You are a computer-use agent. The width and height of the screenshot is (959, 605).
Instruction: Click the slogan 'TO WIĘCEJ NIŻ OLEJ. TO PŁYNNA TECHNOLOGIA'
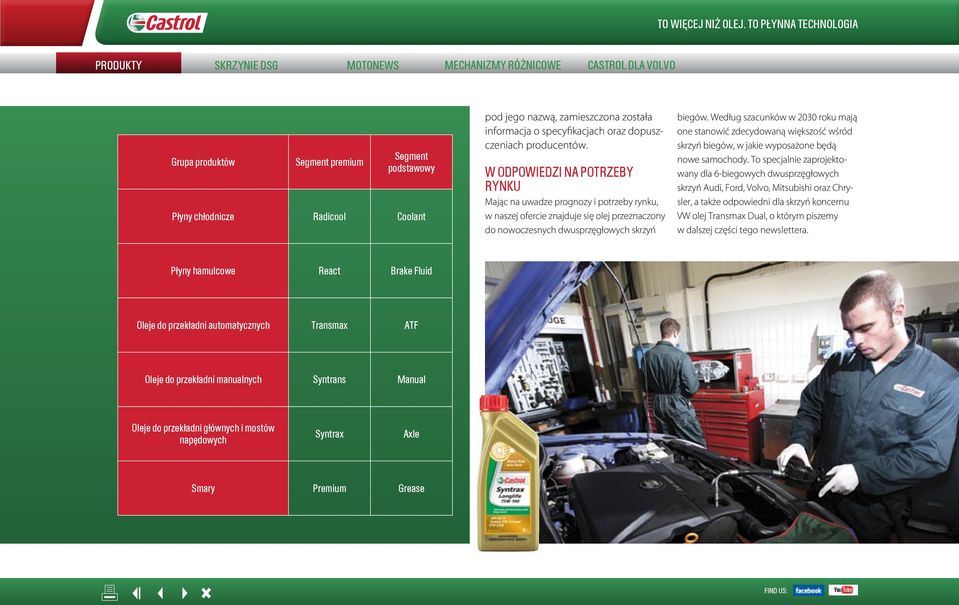tap(757, 24)
